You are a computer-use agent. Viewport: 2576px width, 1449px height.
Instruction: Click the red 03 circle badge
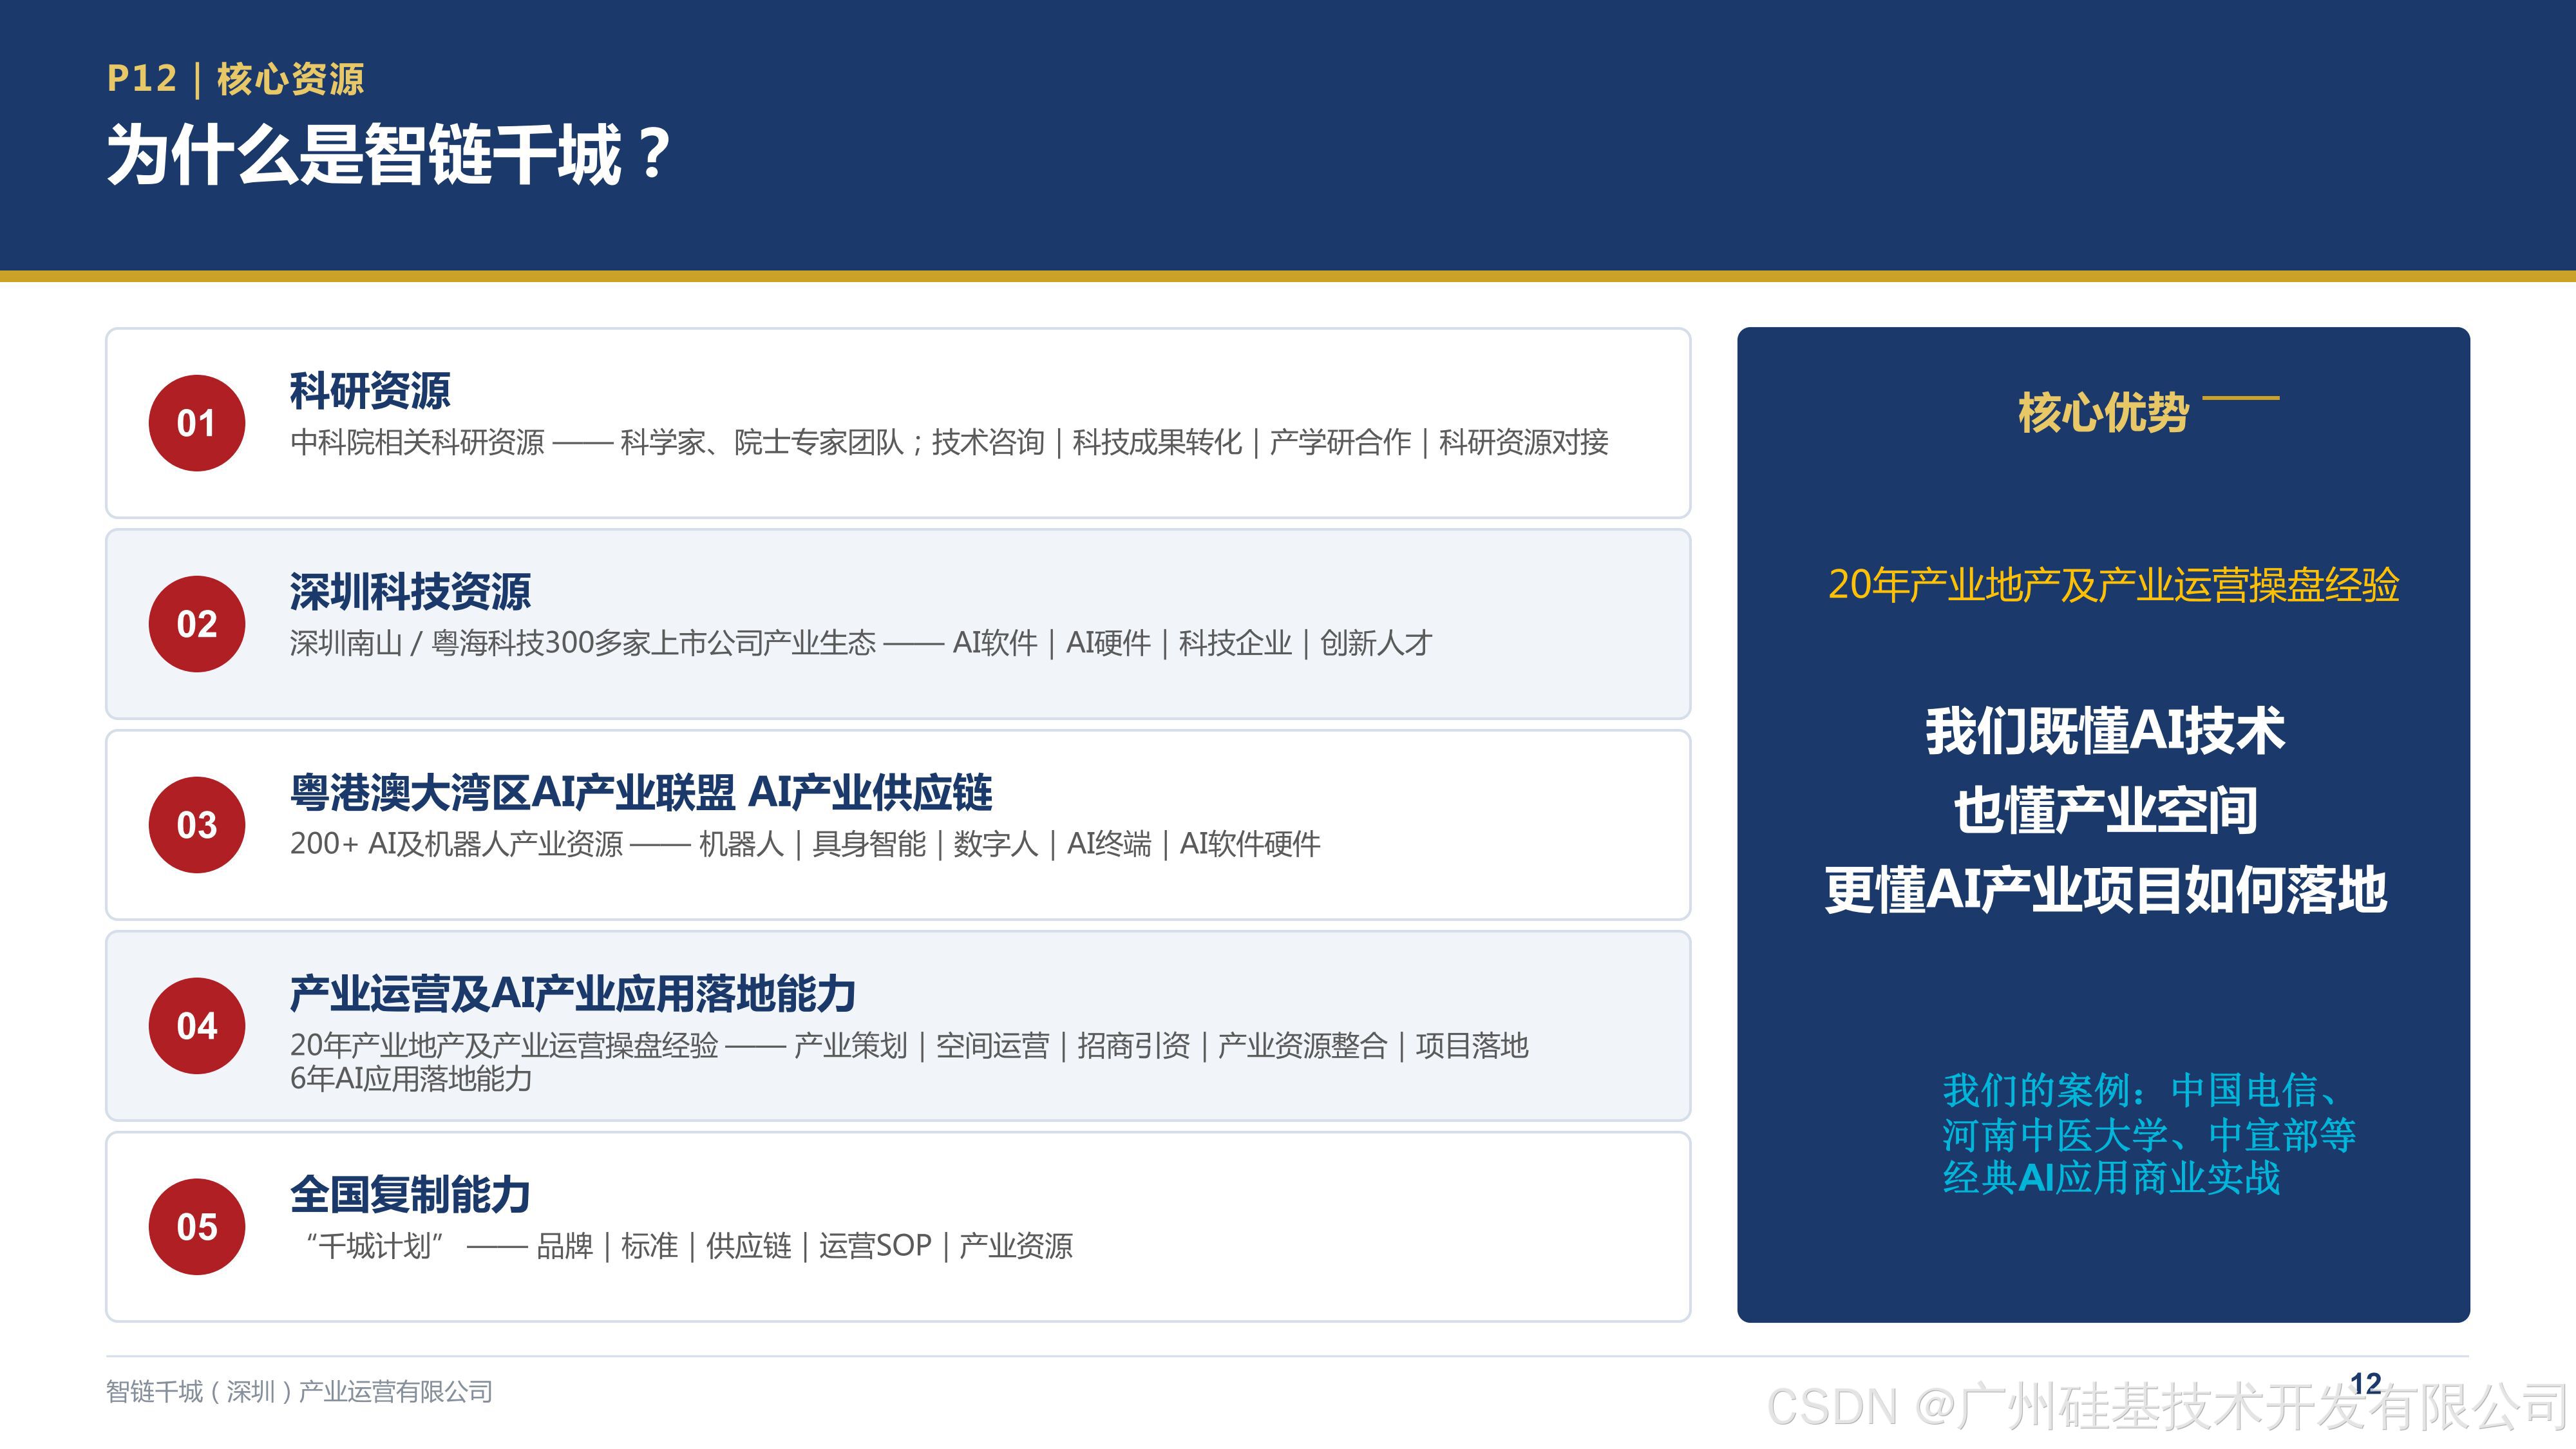pyautogui.click(x=197, y=825)
